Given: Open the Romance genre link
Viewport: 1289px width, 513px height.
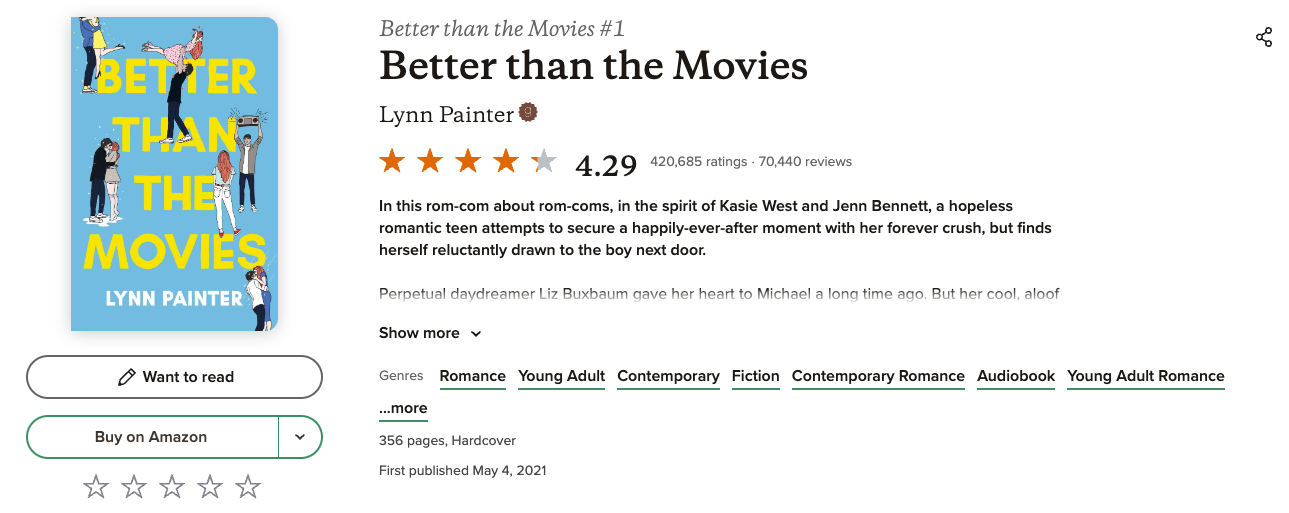Looking at the screenshot, I should [x=472, y=376].
